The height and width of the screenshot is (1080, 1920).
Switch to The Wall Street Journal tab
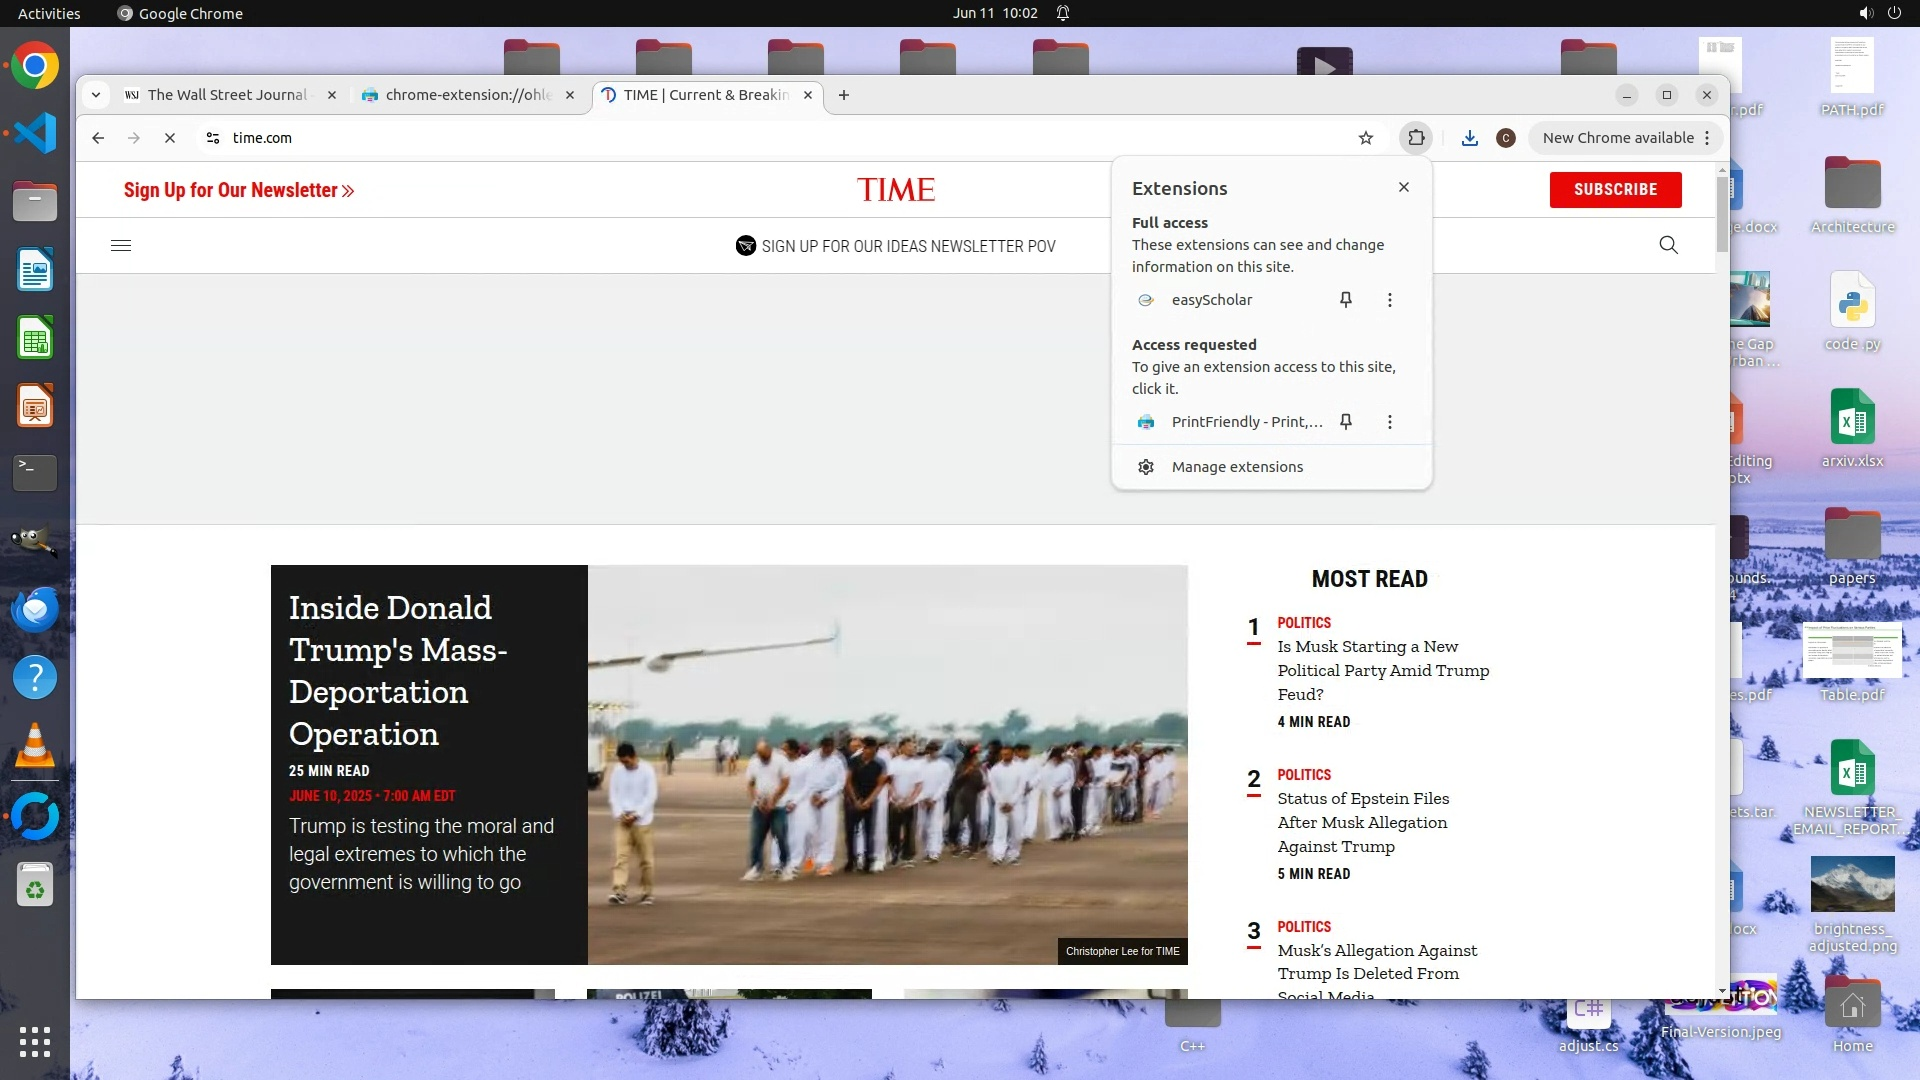click(x=226, y=95)
